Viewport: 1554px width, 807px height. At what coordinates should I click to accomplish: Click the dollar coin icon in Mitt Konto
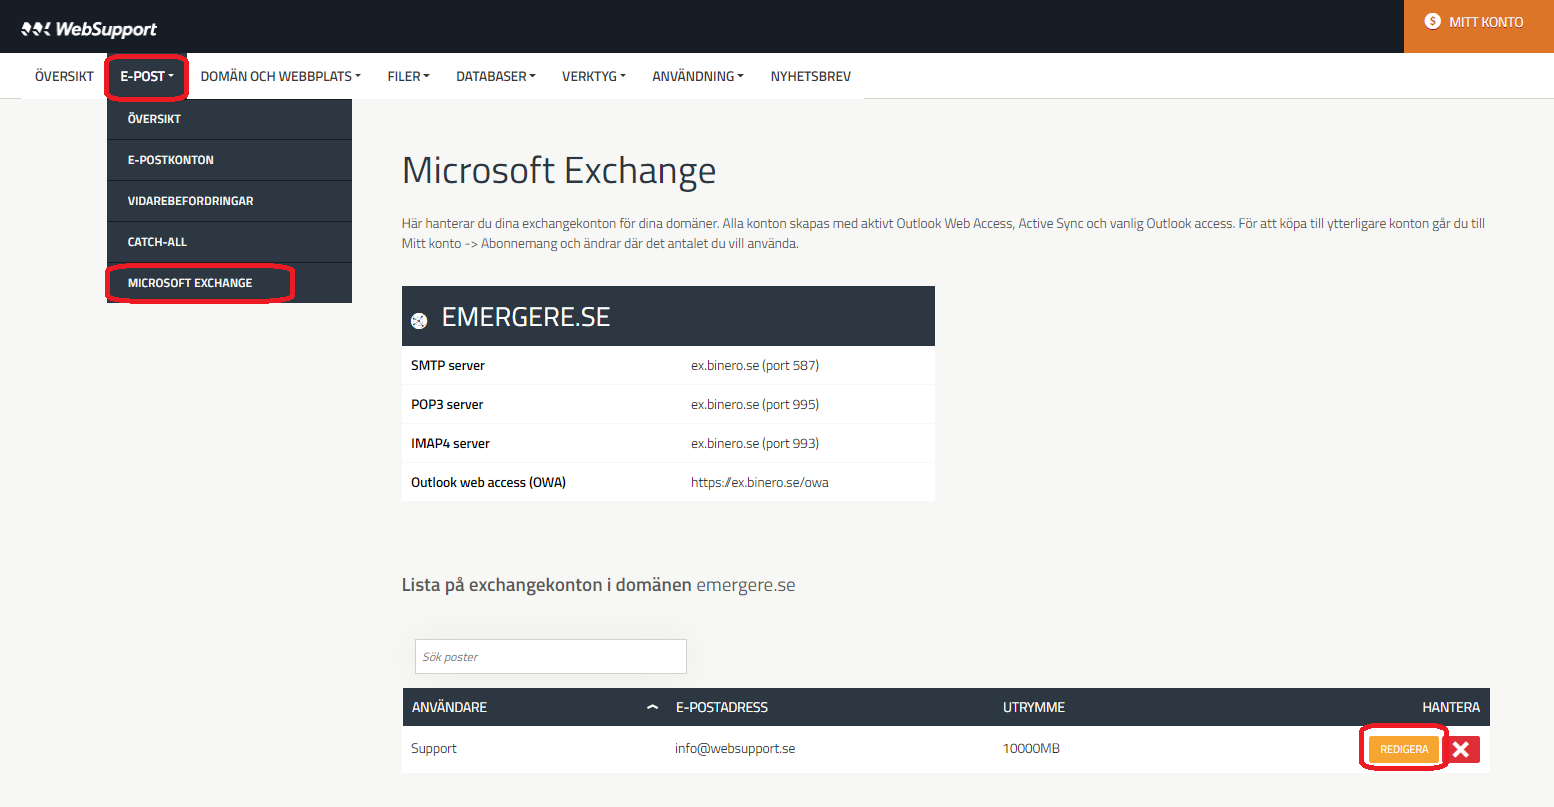tap(1432, 21)
